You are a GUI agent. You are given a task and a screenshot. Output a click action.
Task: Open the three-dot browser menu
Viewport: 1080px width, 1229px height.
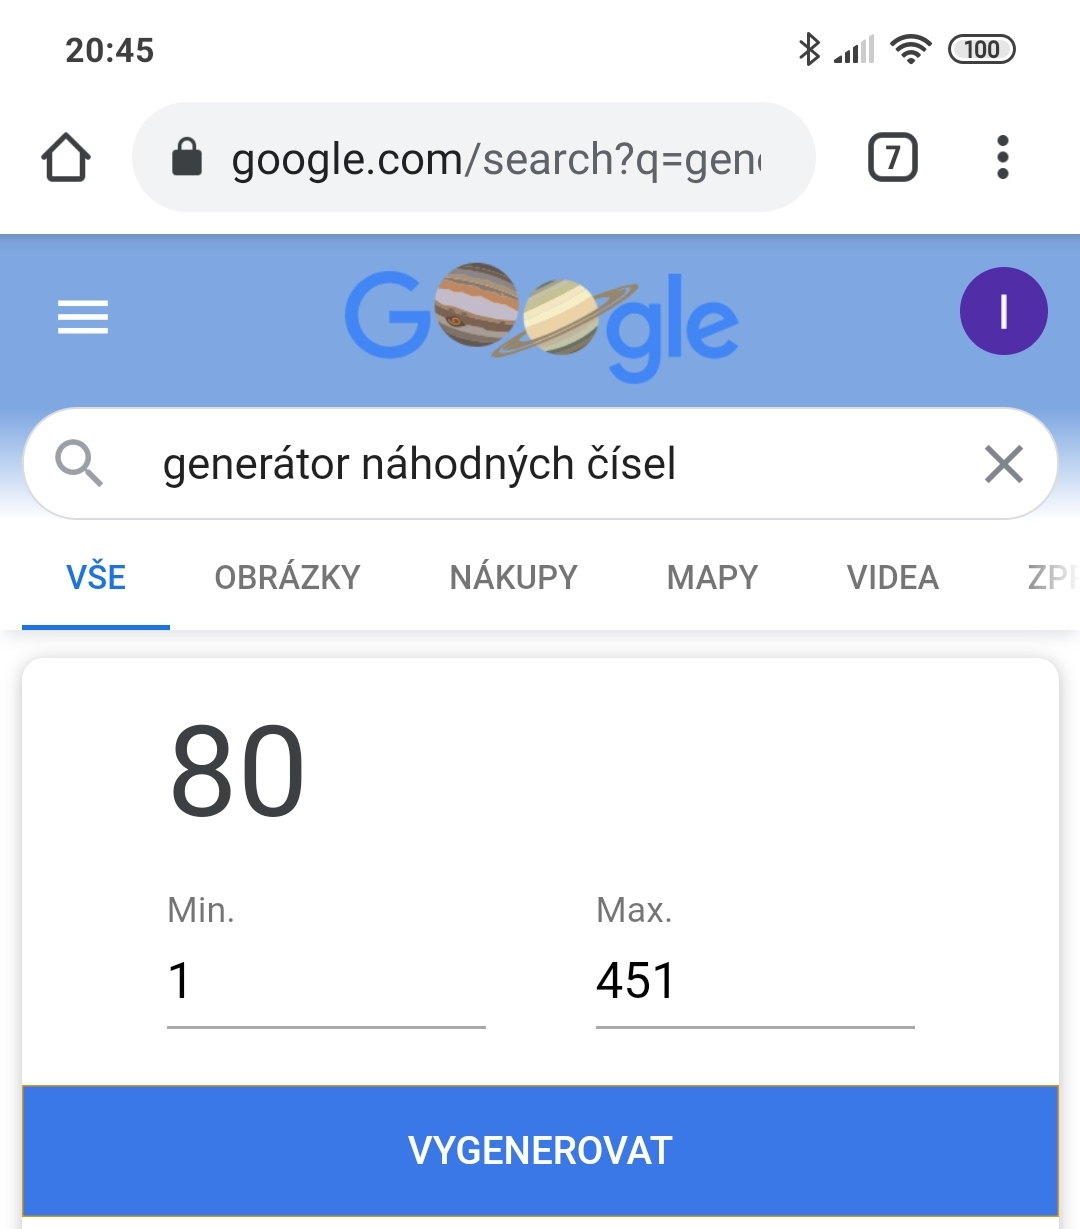tap(1002, 158)
